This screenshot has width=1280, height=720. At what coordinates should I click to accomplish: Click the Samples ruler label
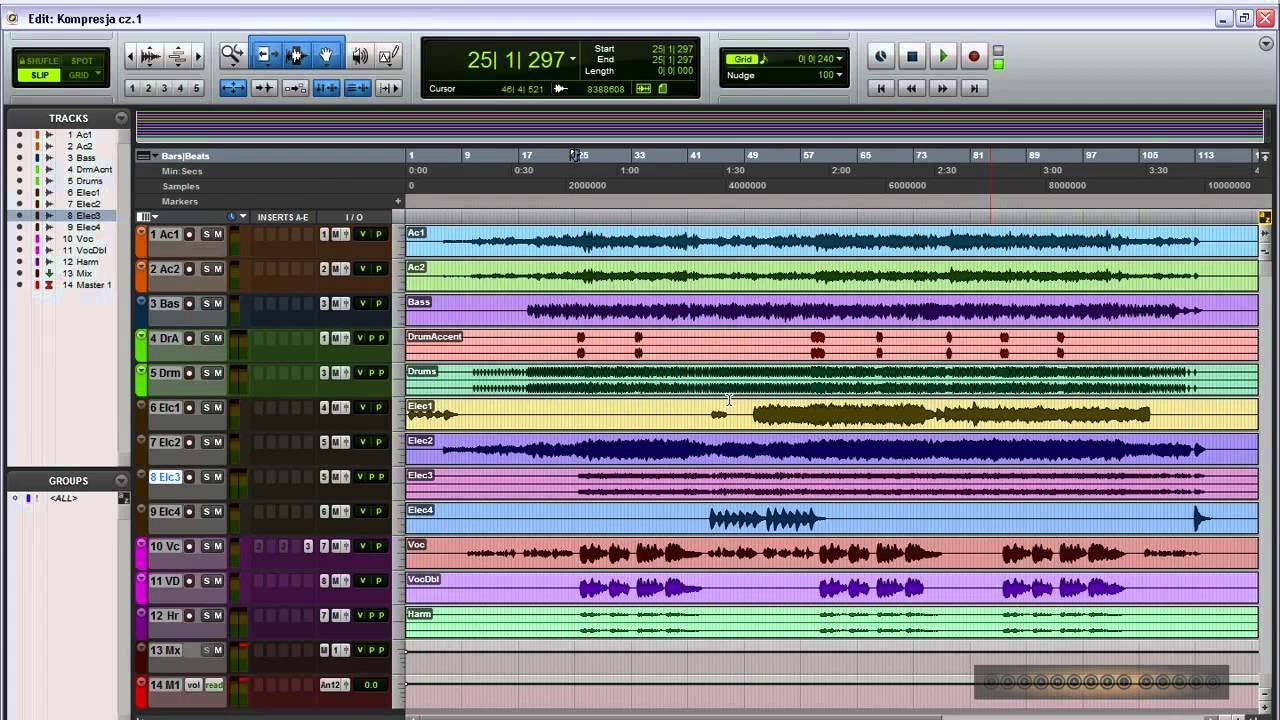[181, 187]
